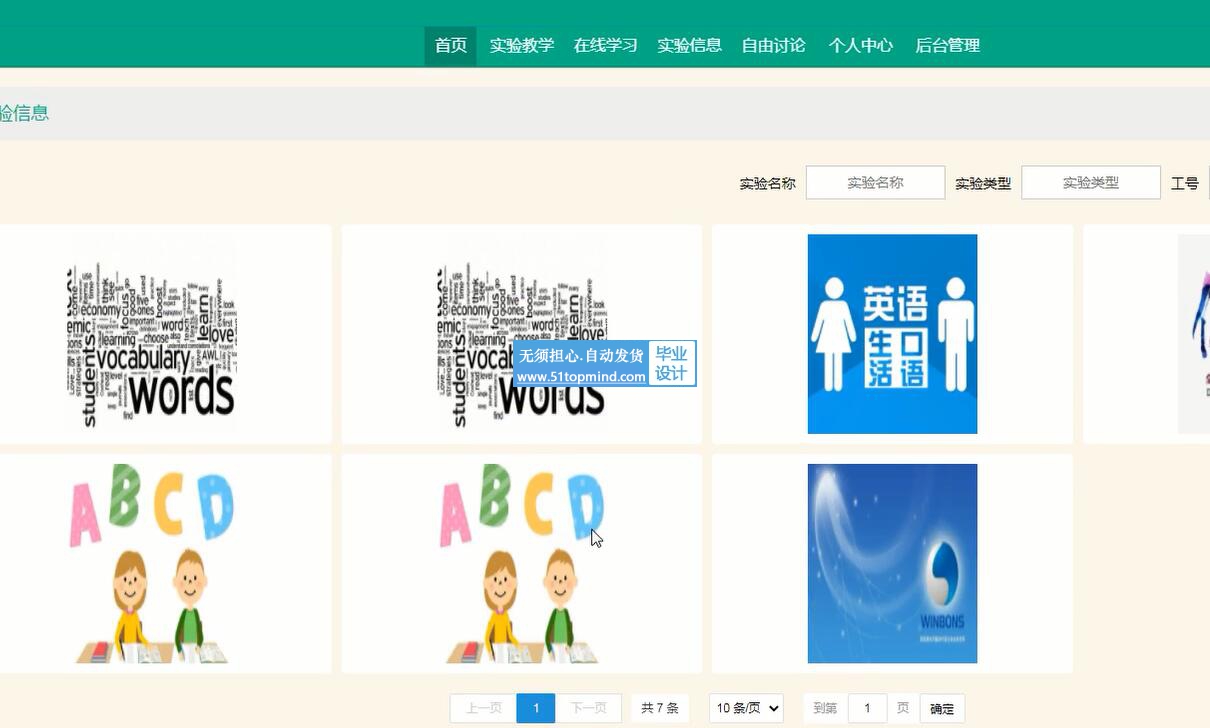1210x728 pixels.
Task: Open the WINBONS blue thumbnail
Action: pos(892,563)
